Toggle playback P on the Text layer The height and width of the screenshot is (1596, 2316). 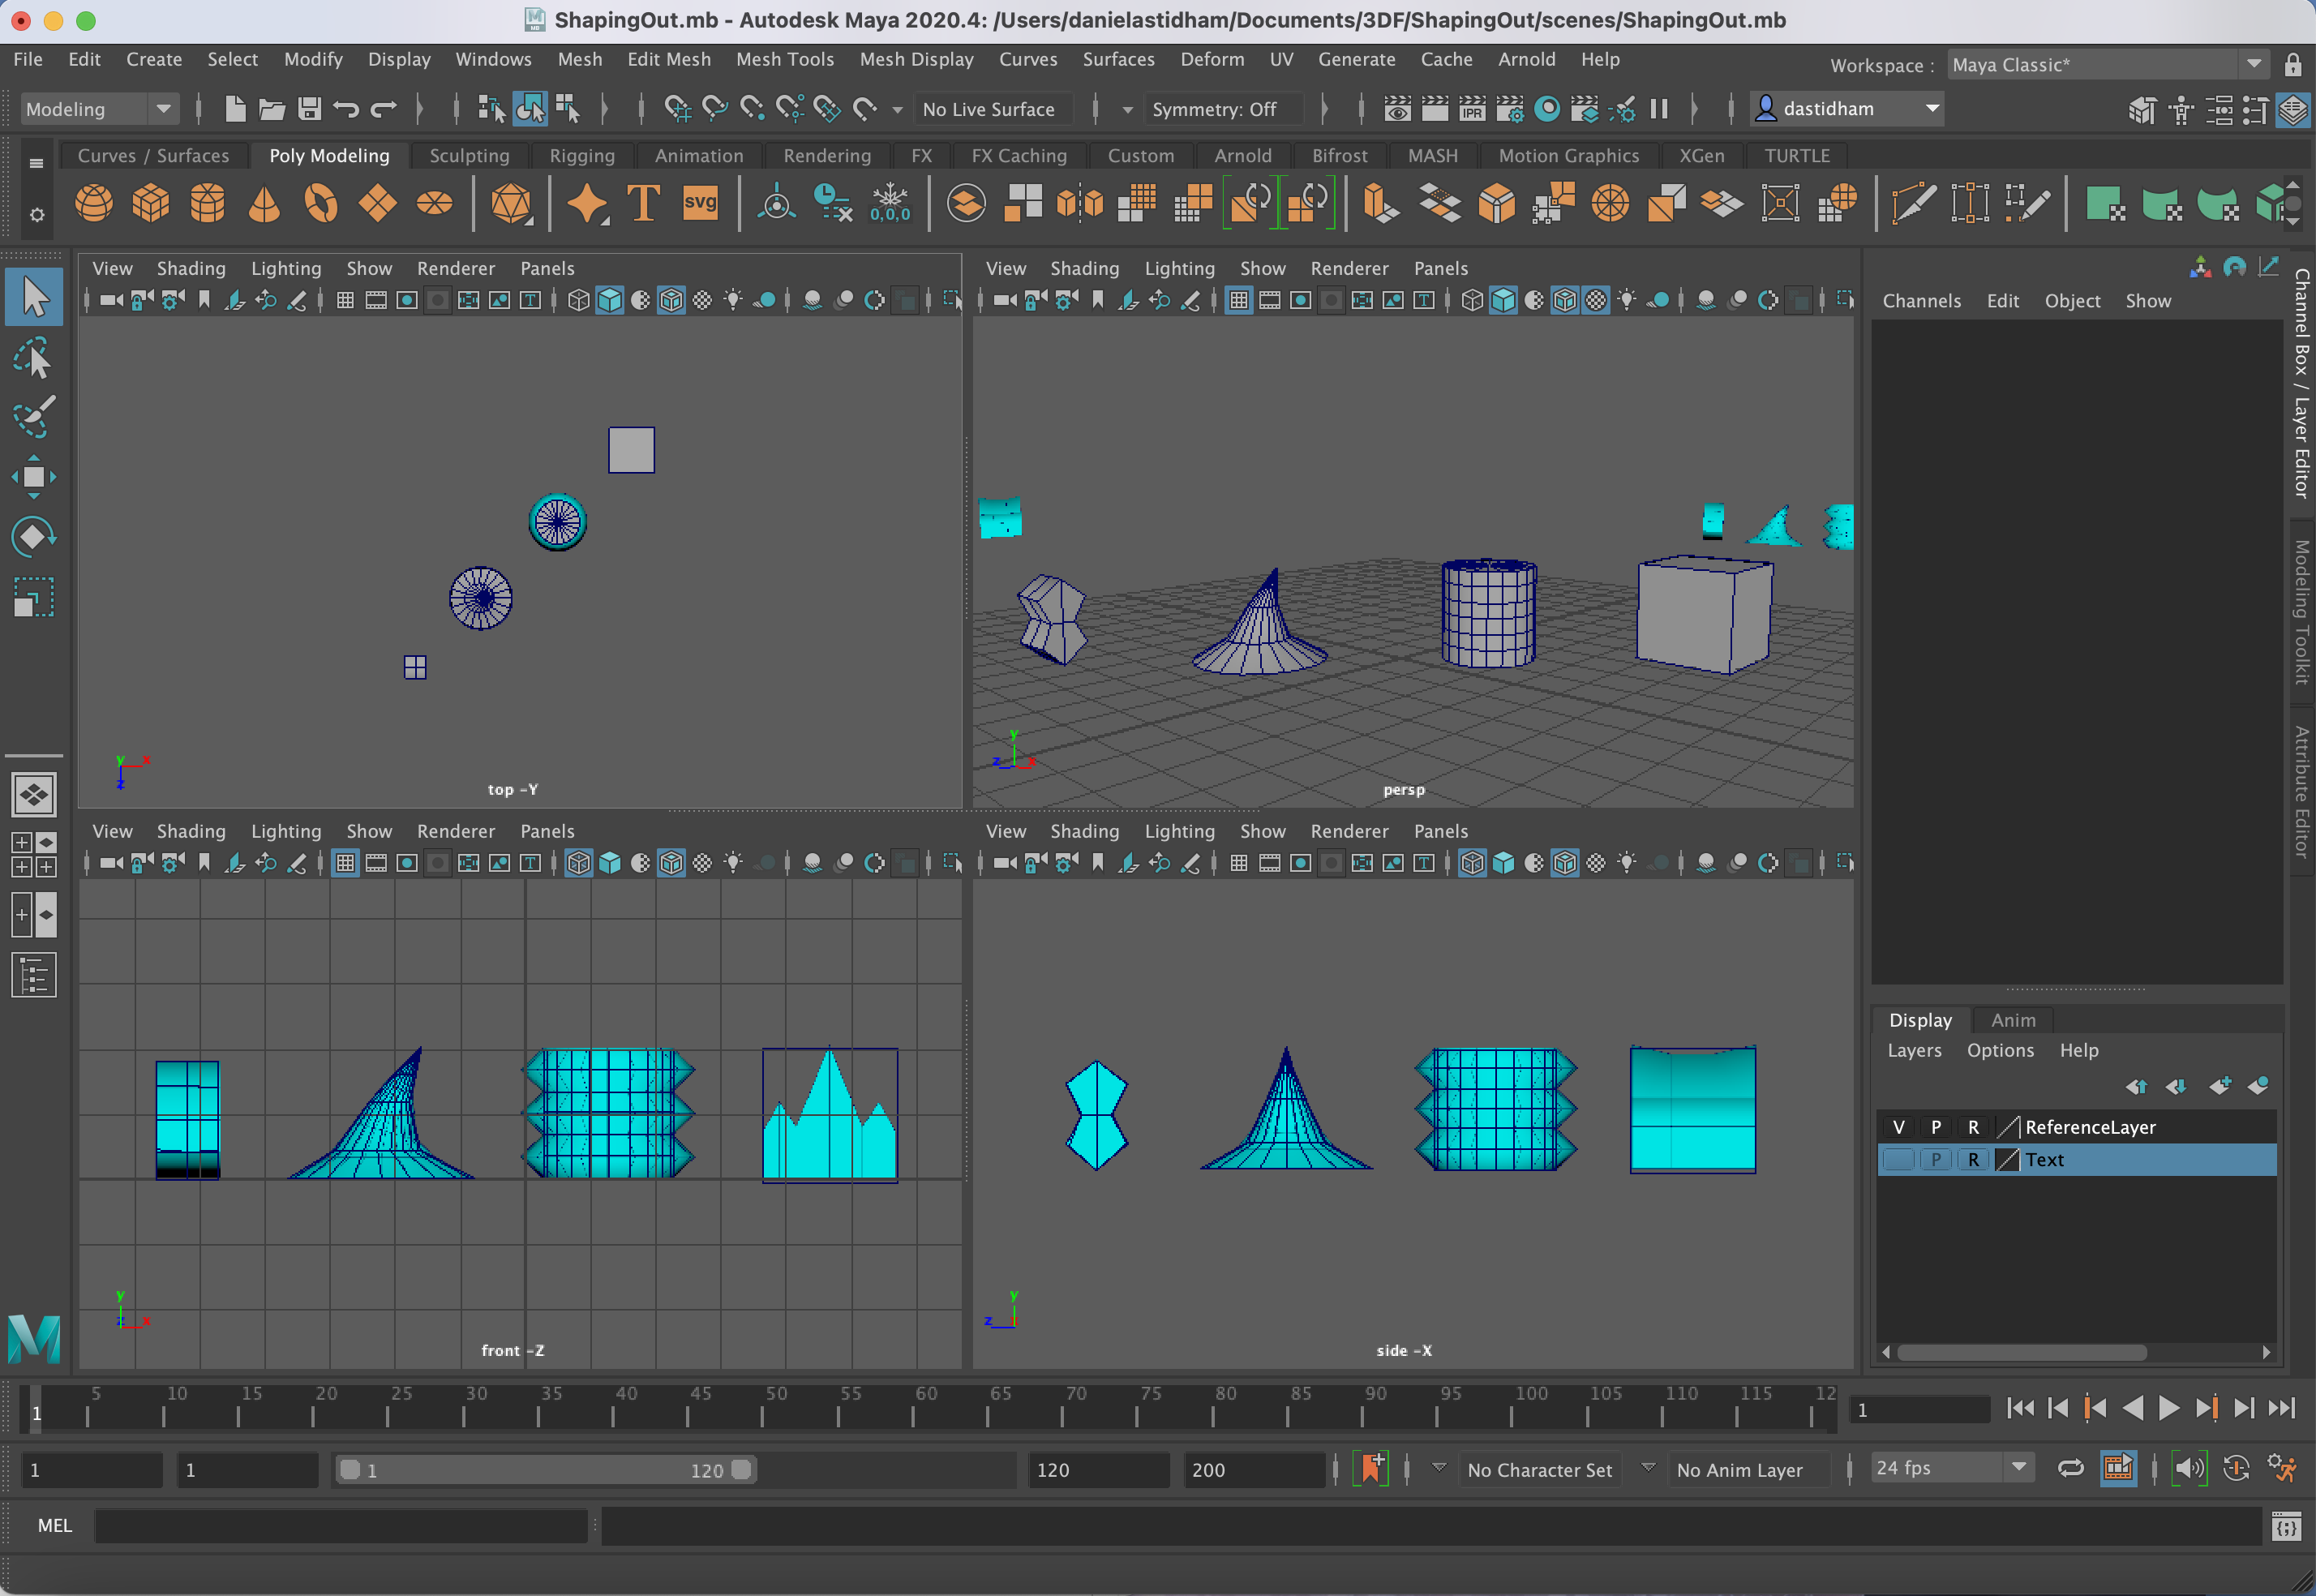click(x=1936, y=1160)
